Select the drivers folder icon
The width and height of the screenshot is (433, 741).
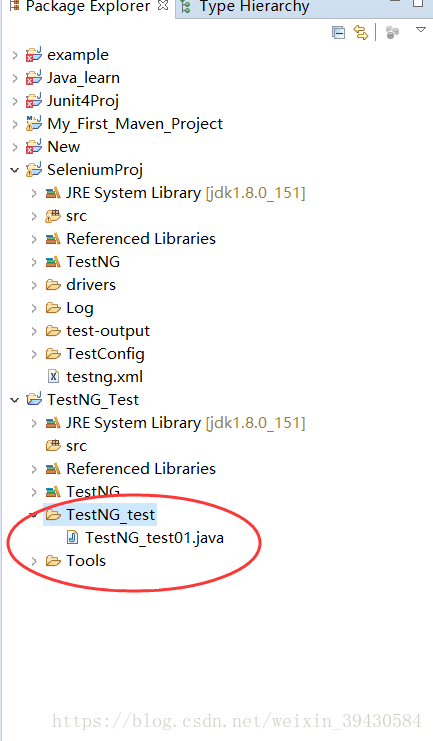click(x=53, y=285)
